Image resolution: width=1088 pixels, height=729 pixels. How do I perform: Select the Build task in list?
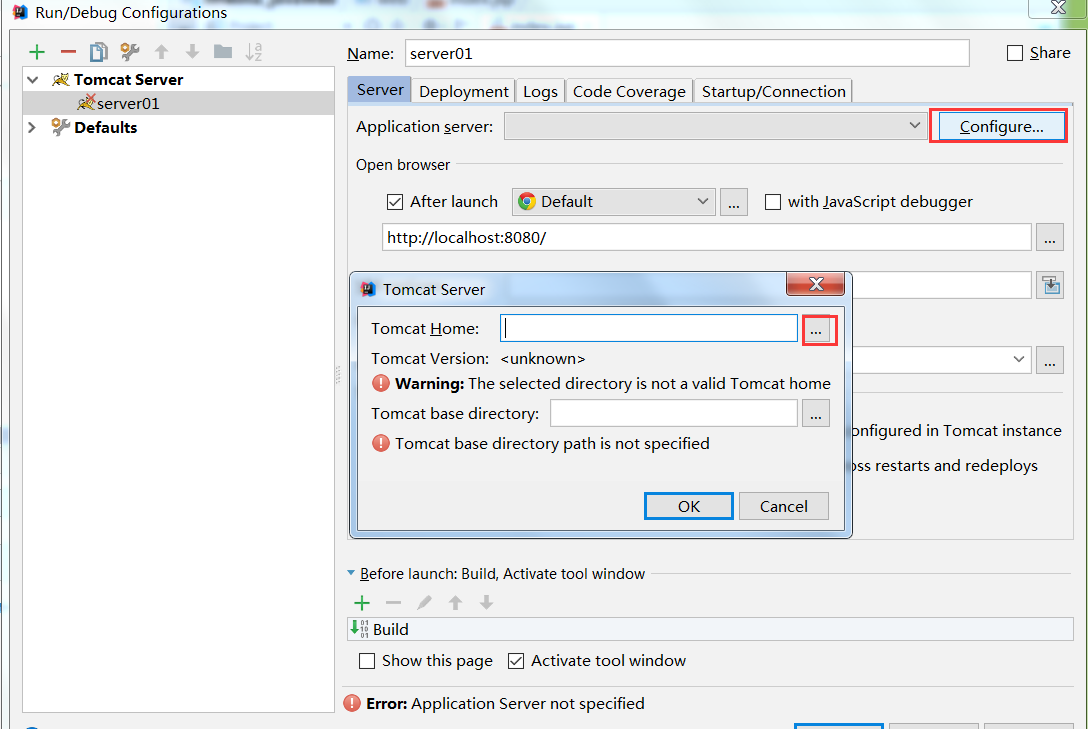710,629
